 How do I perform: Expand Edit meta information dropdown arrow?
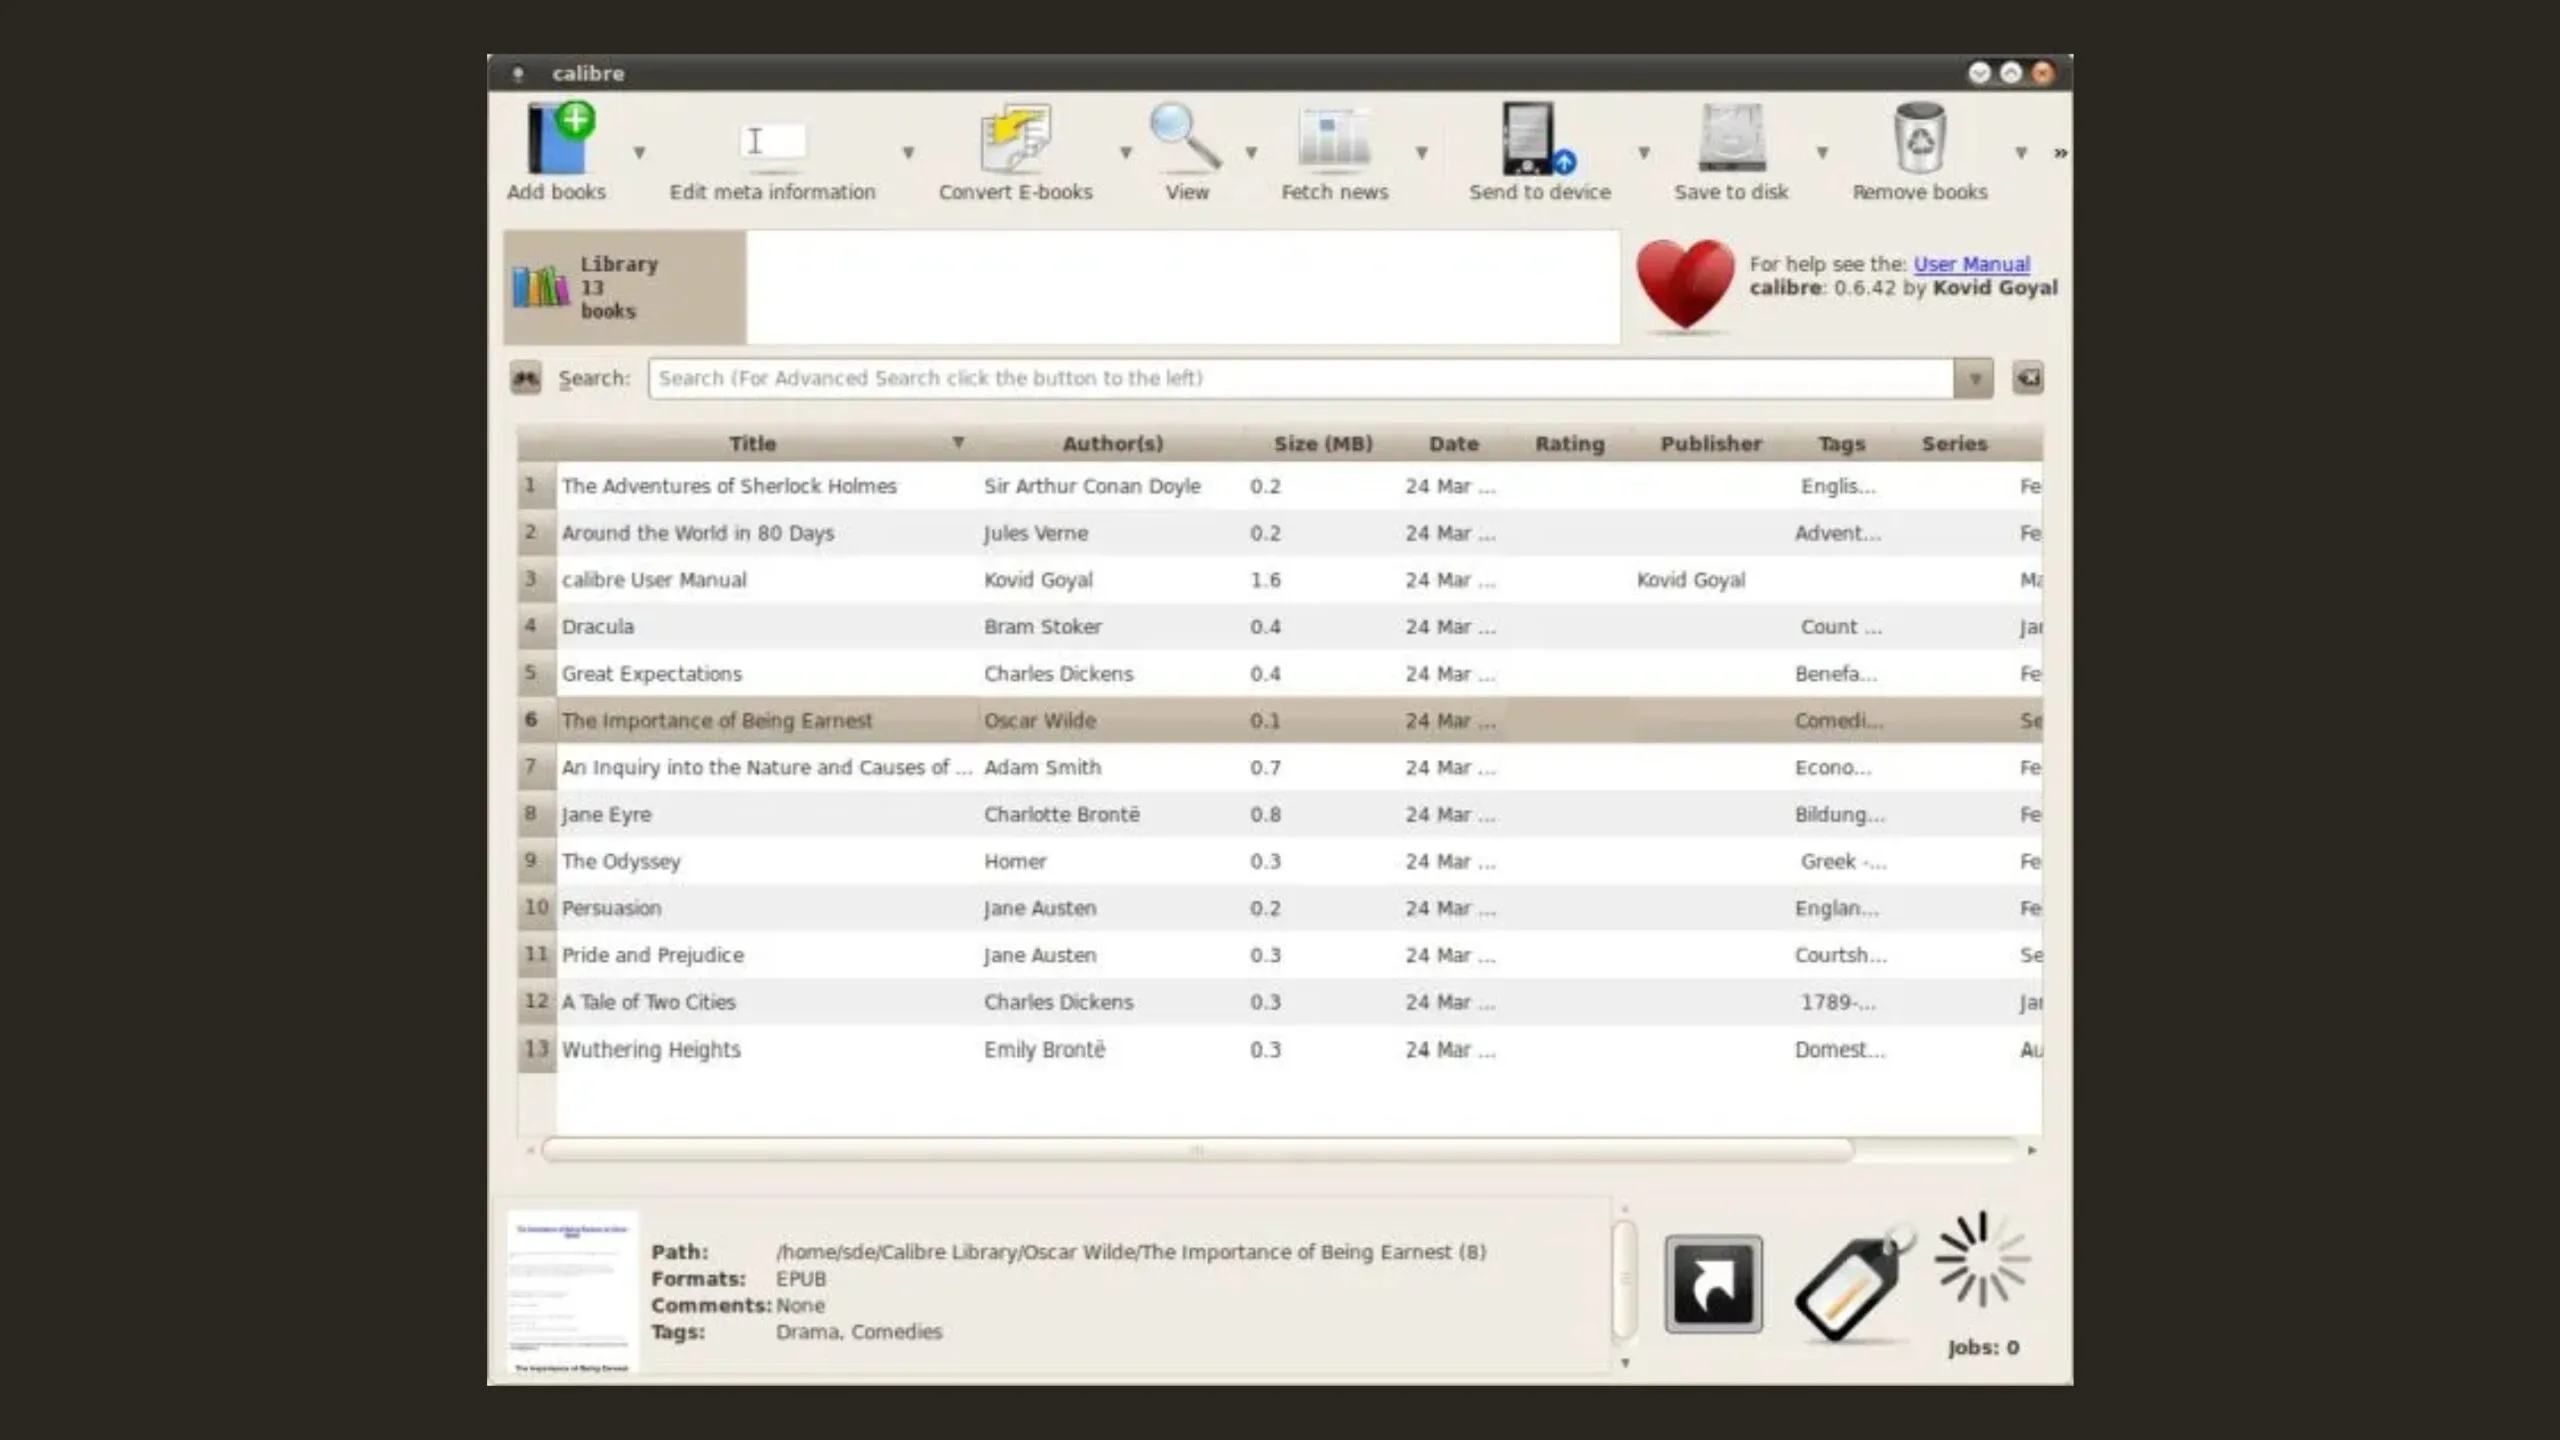coord(908,153)
